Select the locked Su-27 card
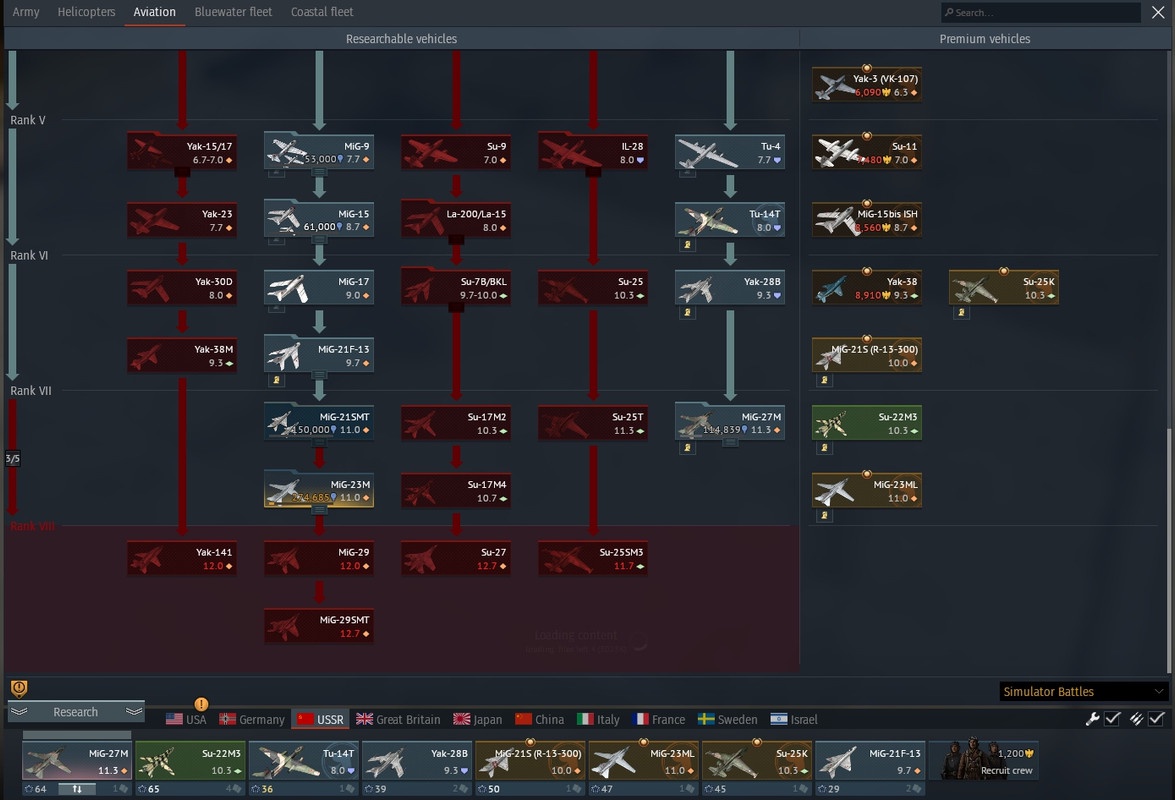This screenshot has height=800, width=1175. click(x=456, y=558)
